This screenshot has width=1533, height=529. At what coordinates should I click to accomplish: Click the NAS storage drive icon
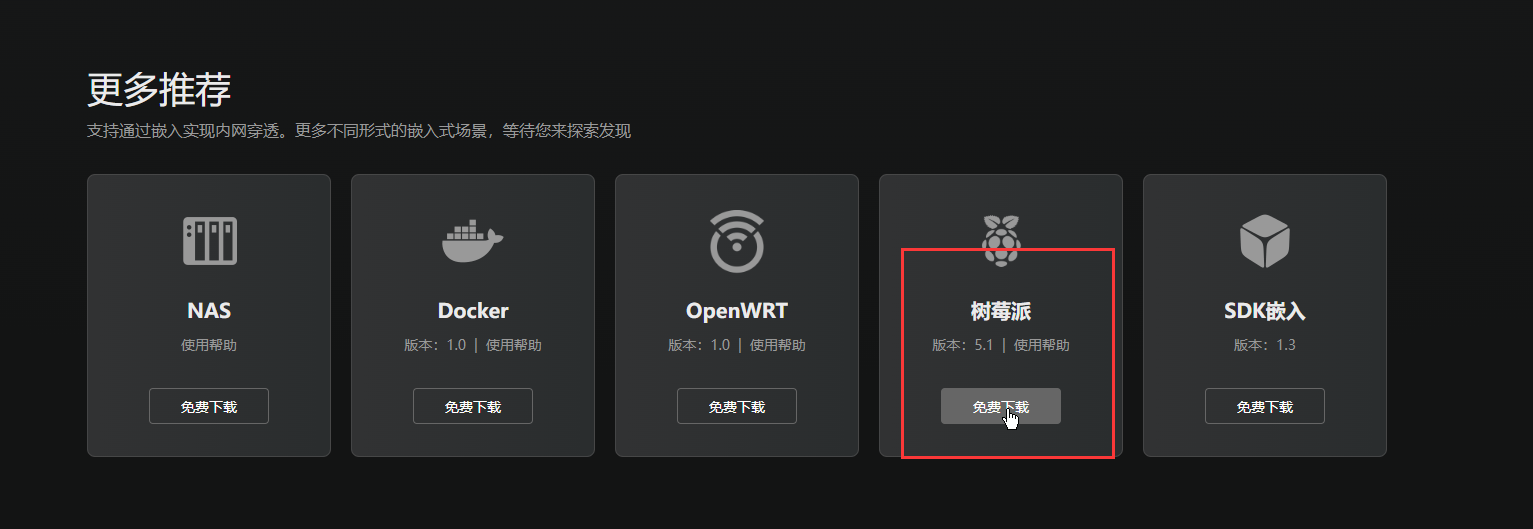209,241
